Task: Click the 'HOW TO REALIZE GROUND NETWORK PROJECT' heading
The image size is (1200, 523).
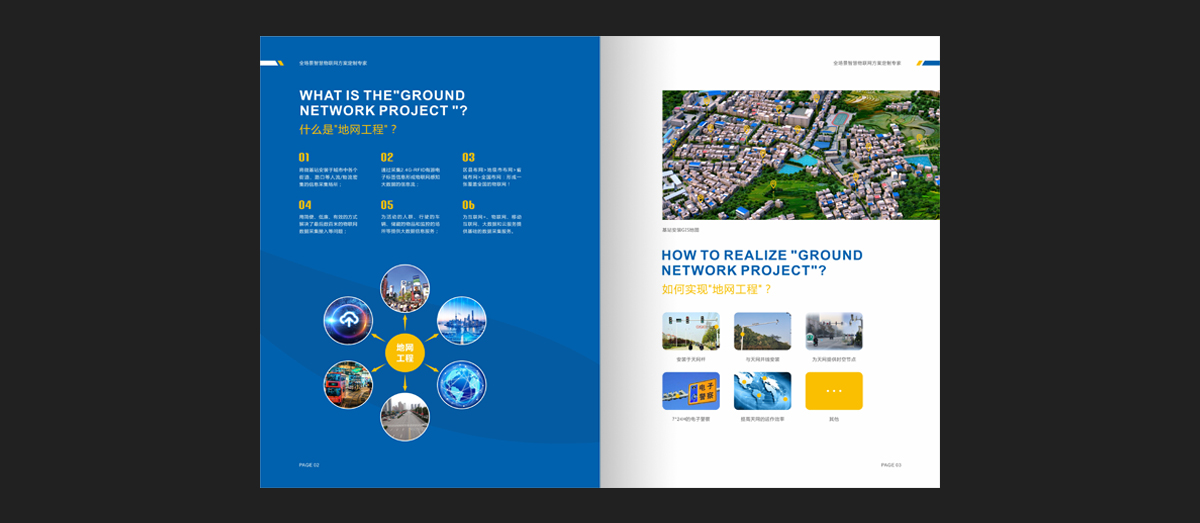Action: coord(761,263)
